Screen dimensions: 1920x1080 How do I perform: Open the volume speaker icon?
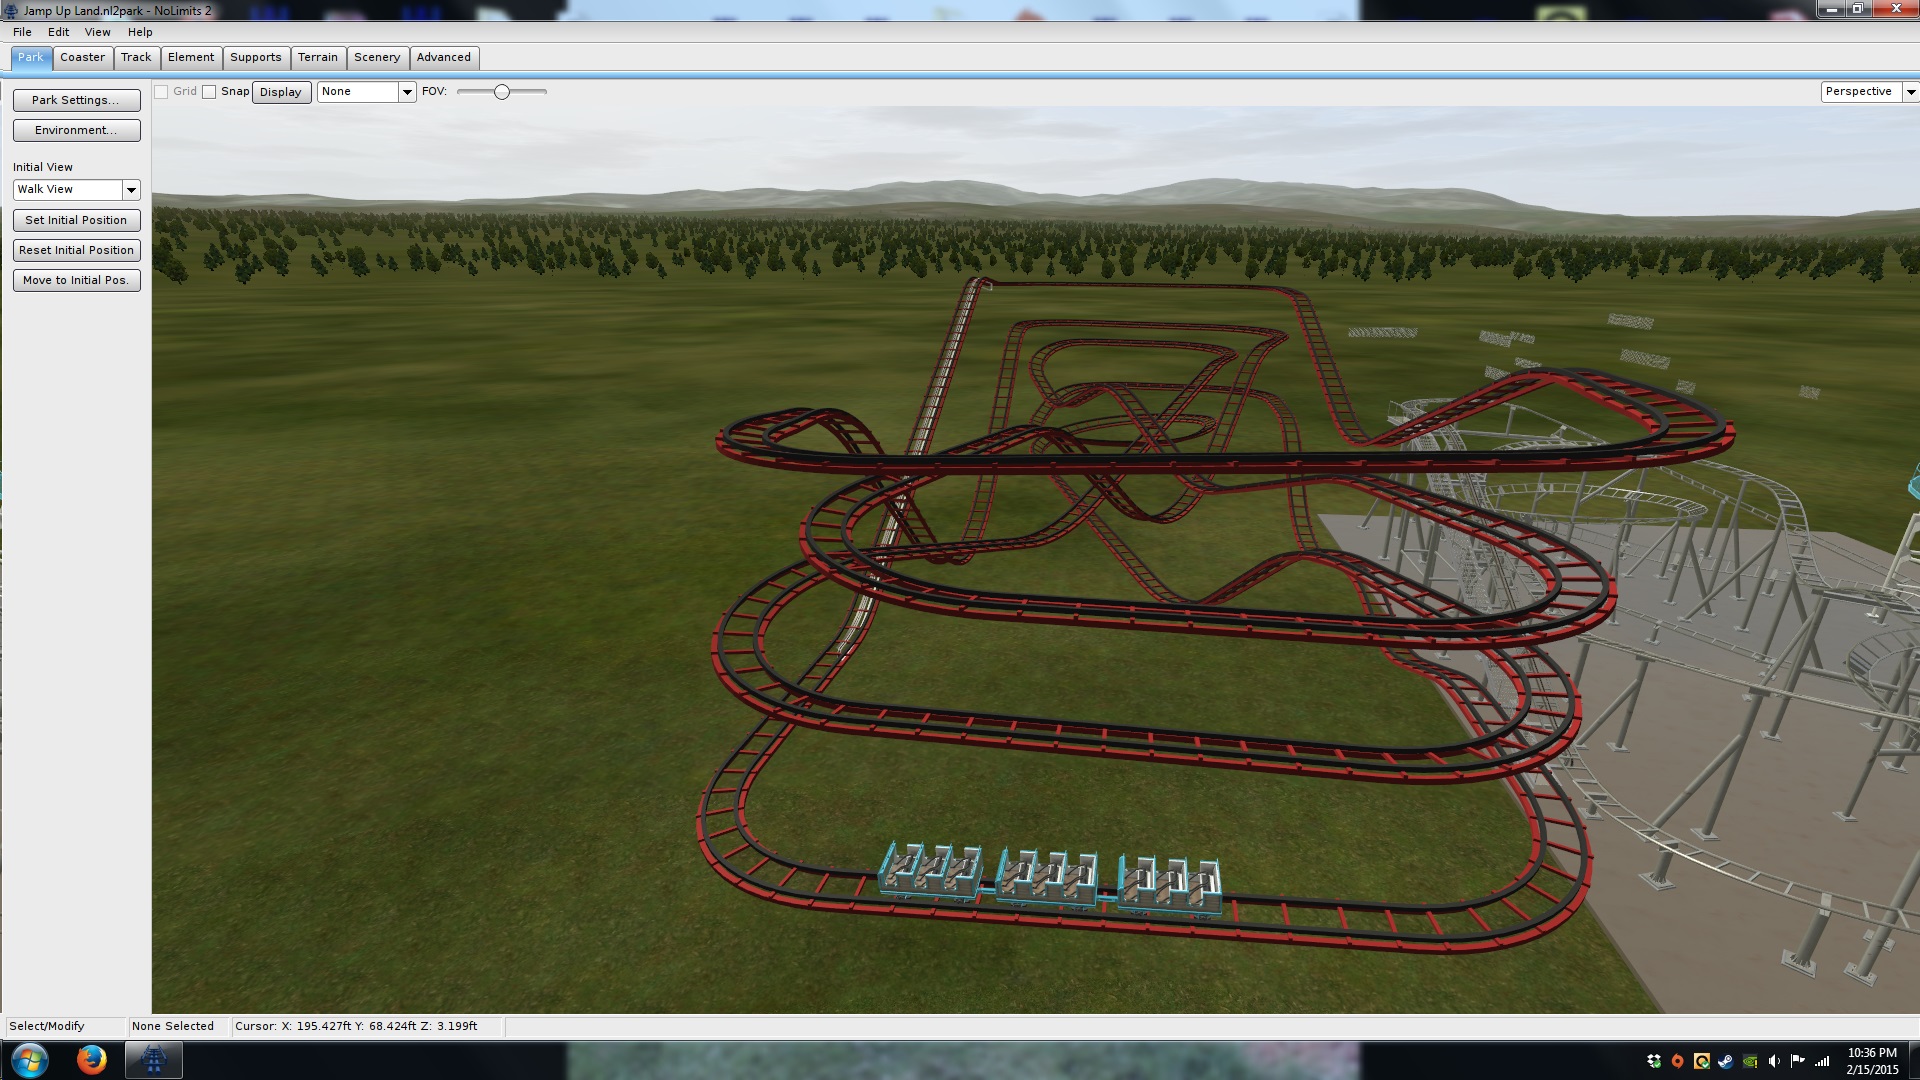coord(1774,1061)
